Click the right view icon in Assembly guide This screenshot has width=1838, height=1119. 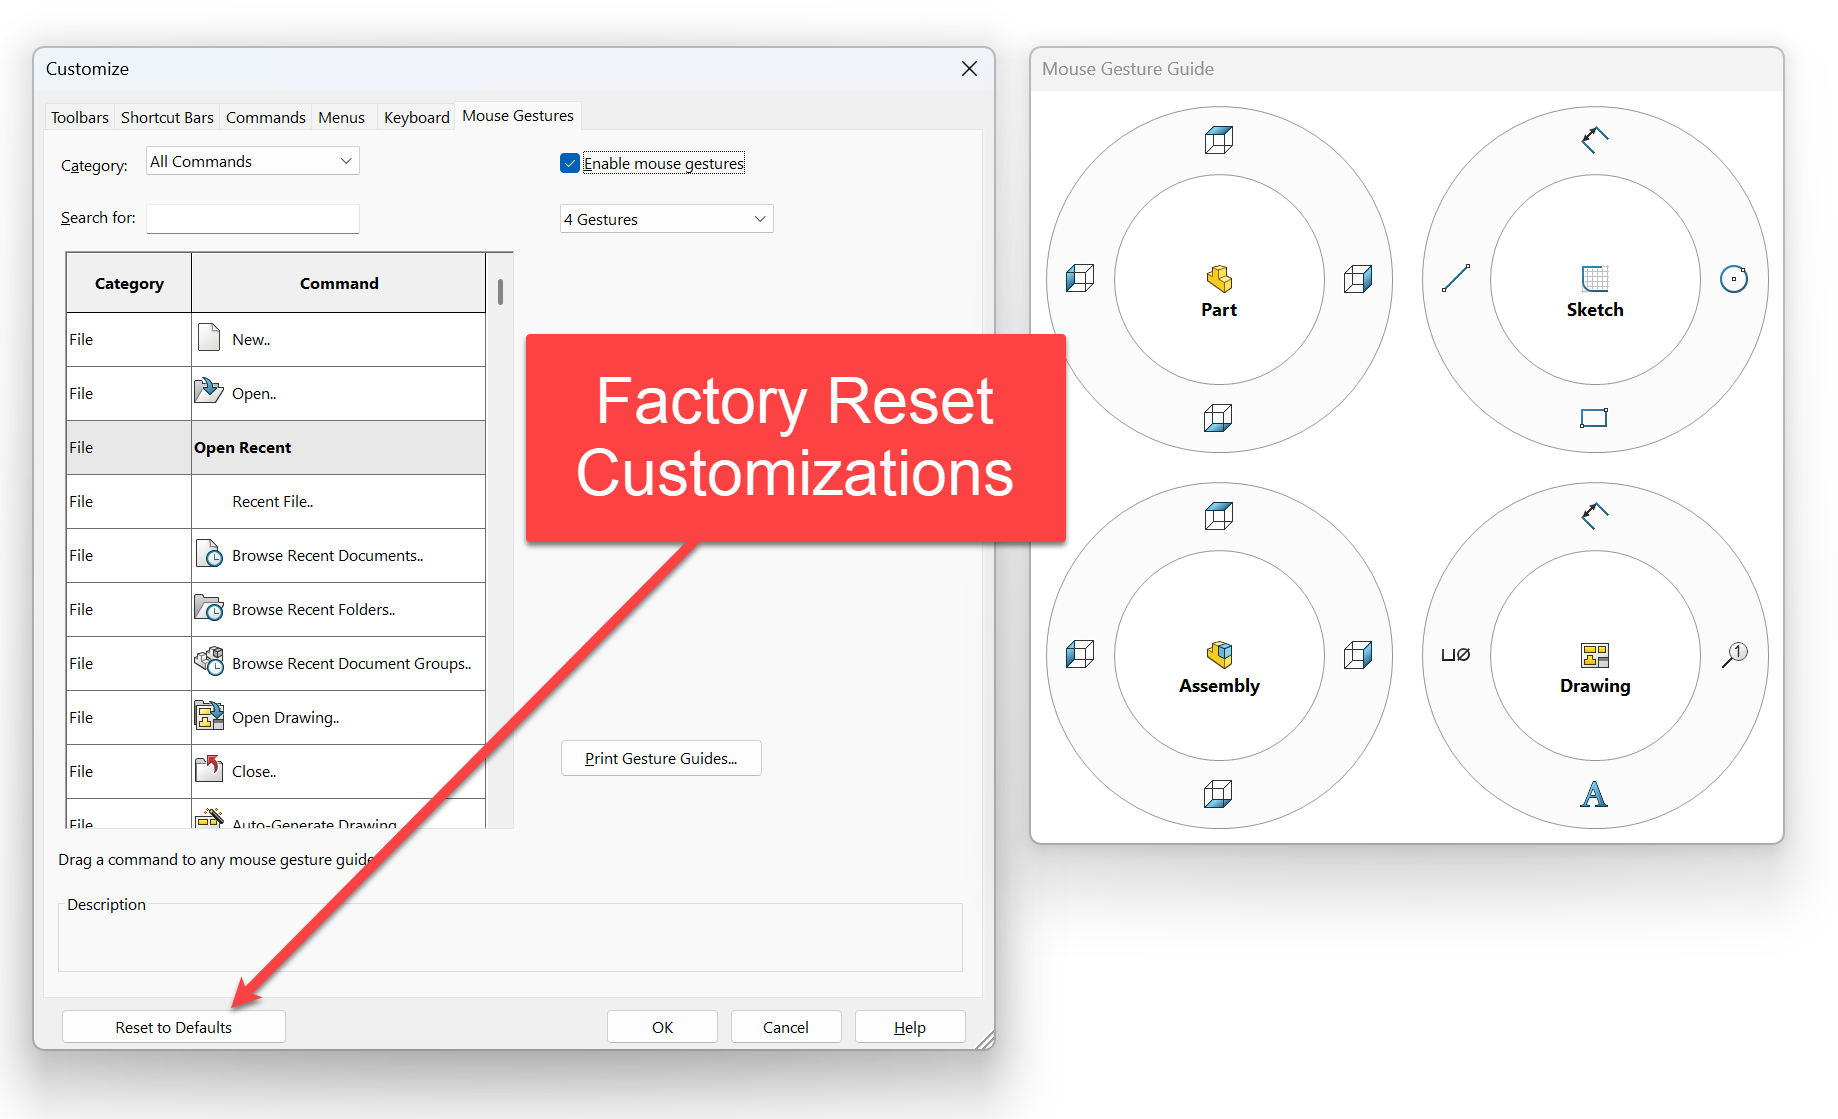click(x=1358, y=654)
